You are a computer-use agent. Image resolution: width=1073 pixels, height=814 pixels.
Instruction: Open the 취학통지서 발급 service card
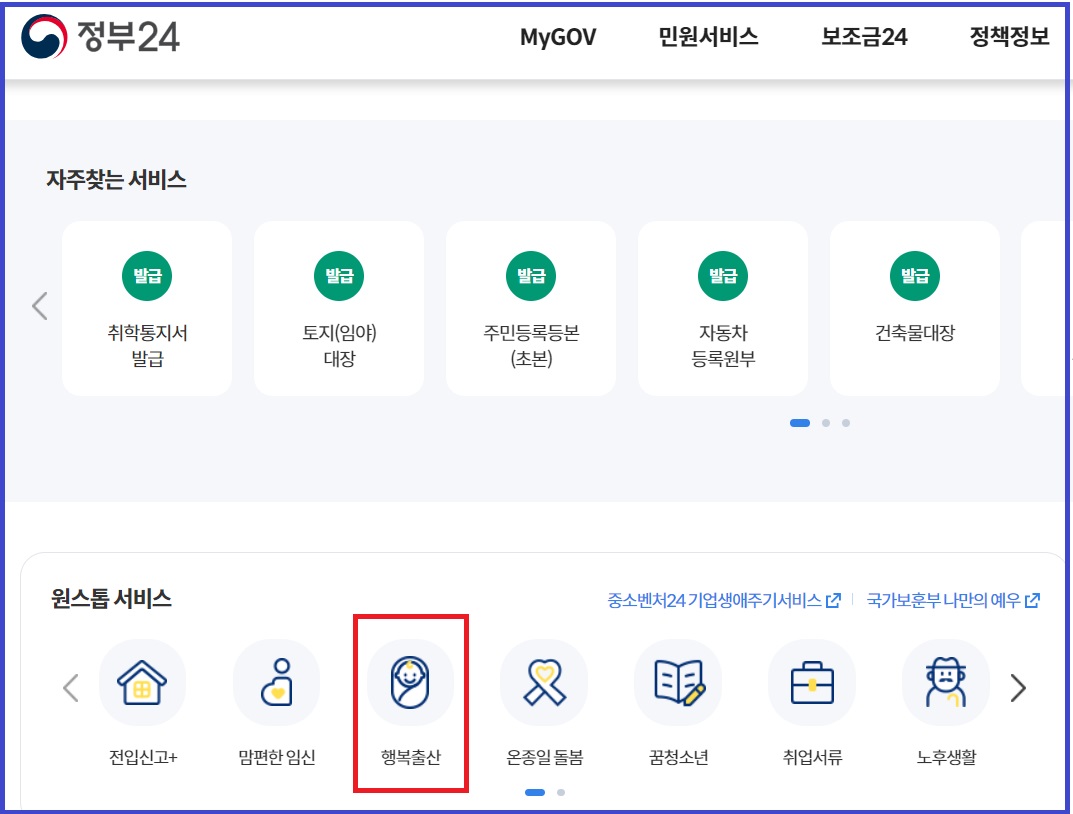(146, 307)
